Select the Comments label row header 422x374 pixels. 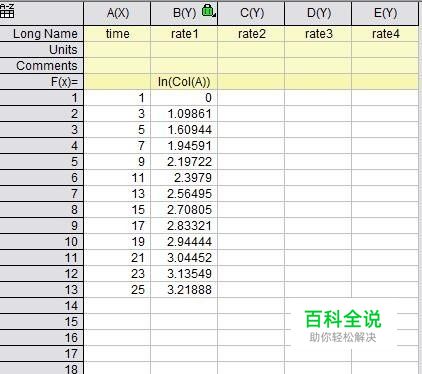(41, 66)
